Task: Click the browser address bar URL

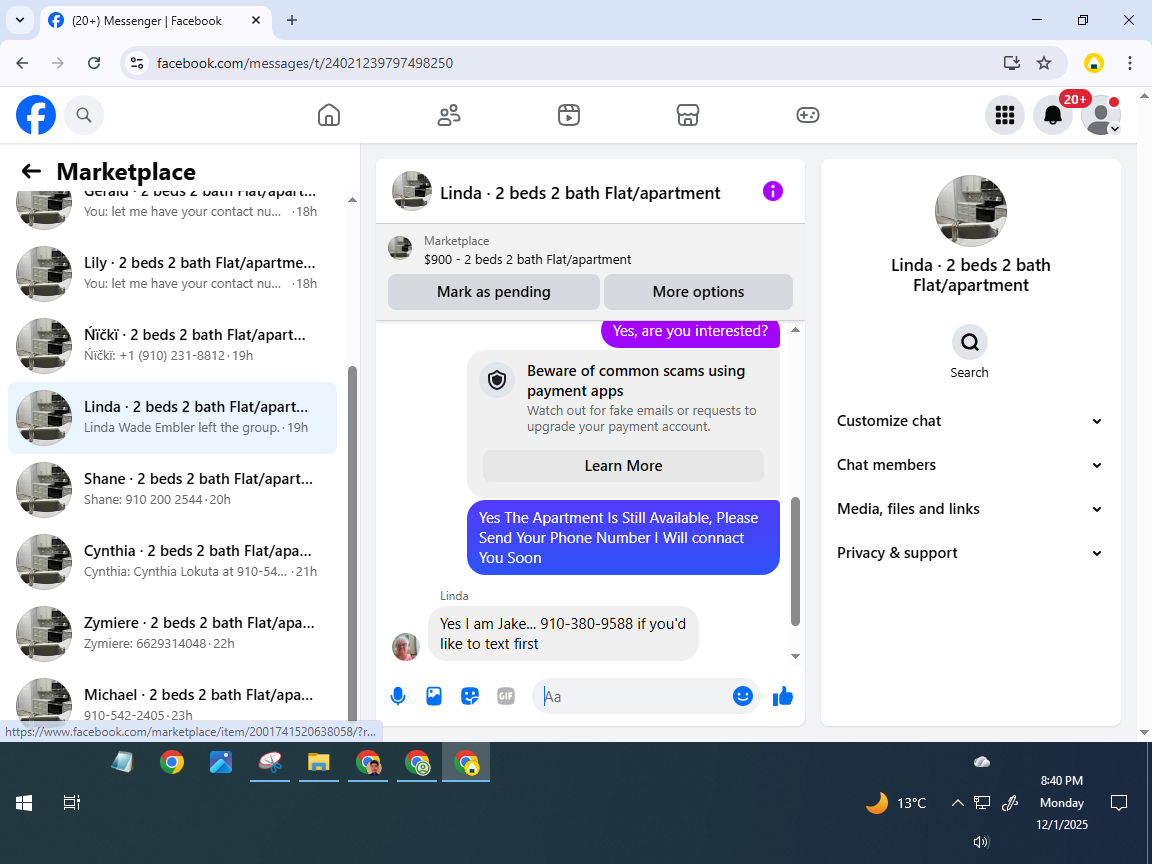Action: (x=305, y=63)
